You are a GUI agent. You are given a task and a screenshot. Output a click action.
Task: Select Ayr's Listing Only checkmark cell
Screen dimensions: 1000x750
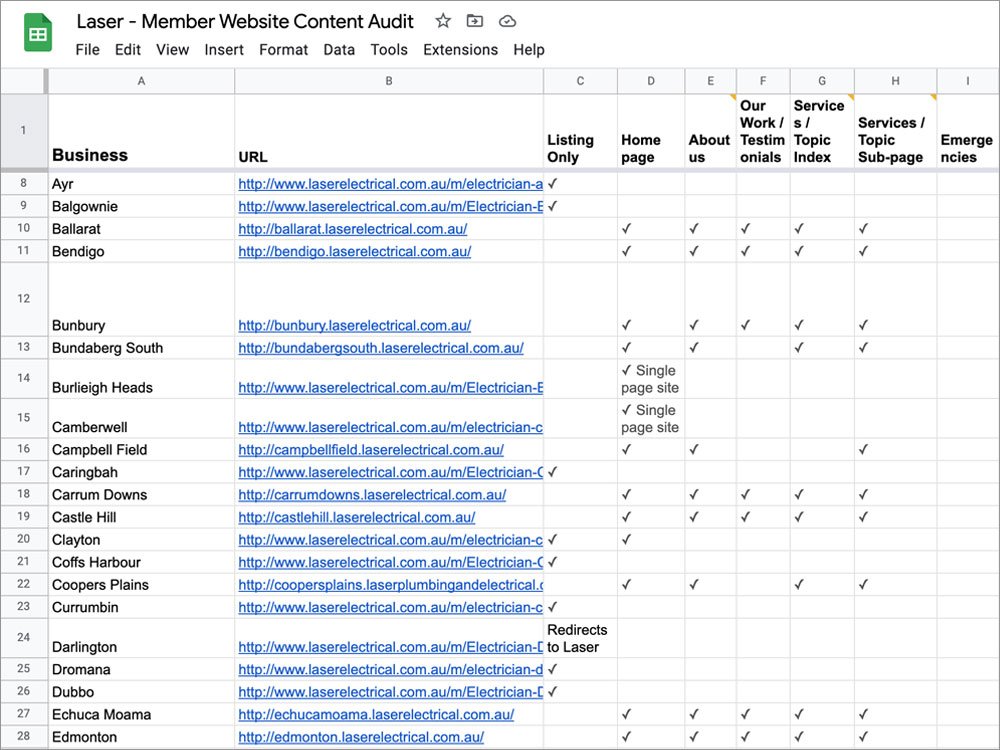pos(580,184)
